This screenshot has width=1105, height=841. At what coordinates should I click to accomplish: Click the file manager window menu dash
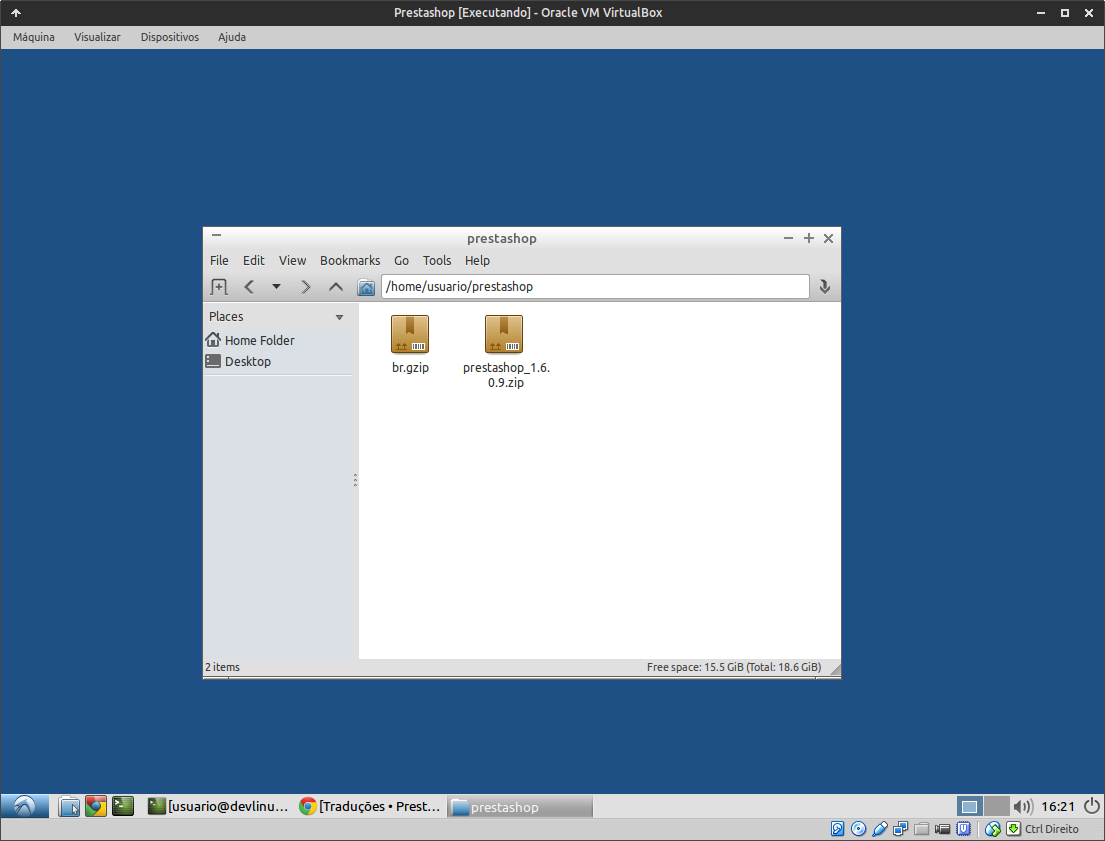click(216, 235)
